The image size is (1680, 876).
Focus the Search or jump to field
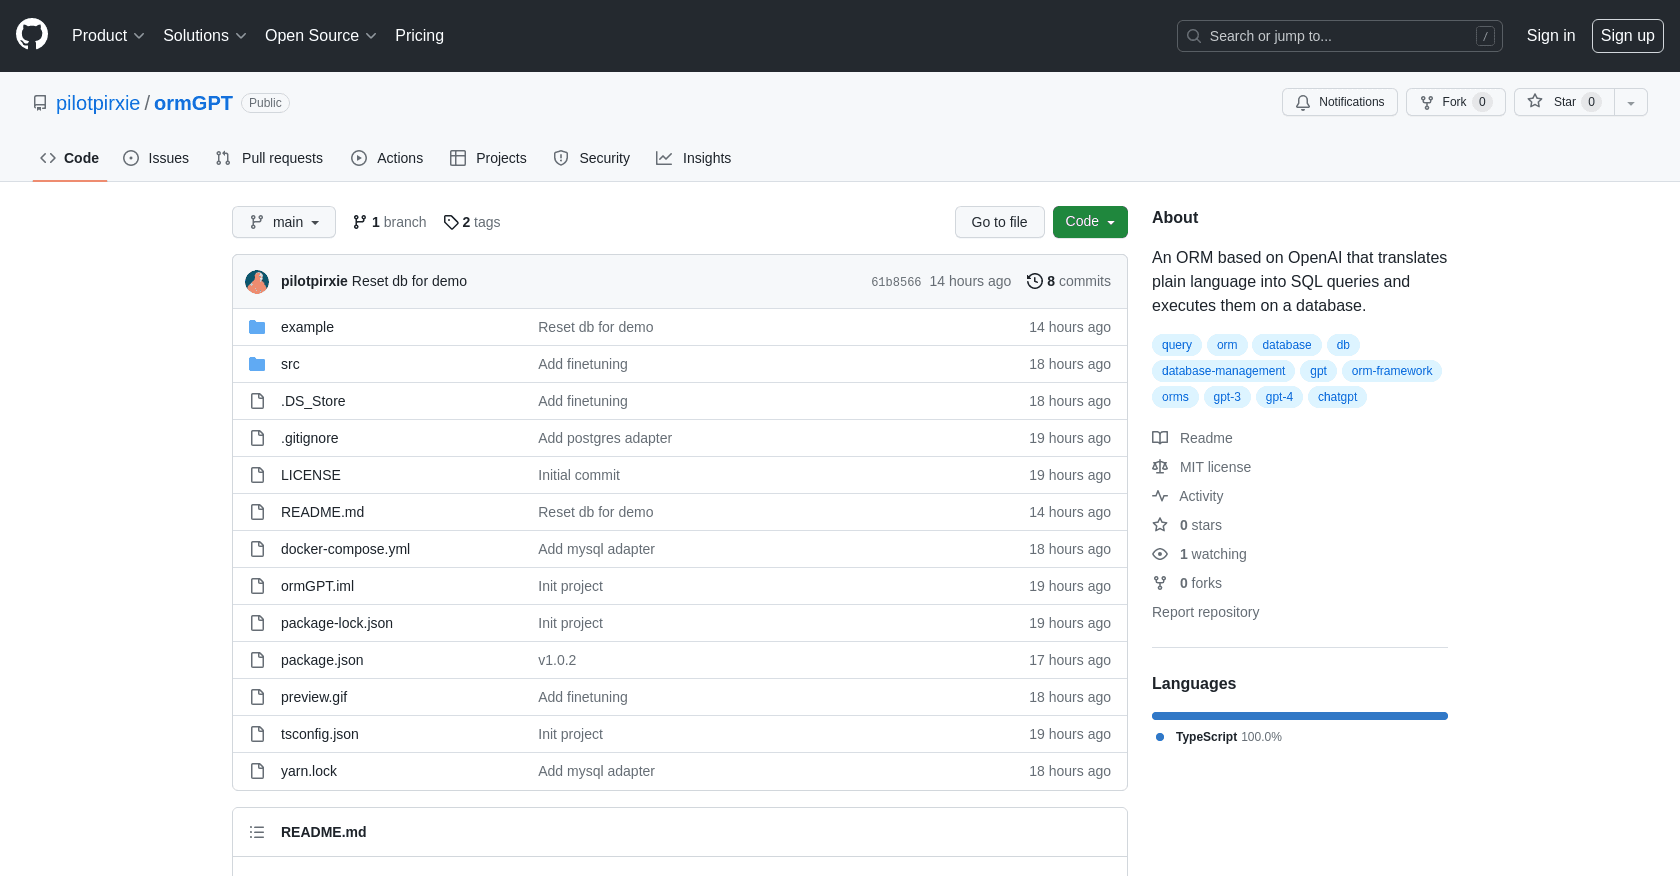(x=1339, y=36)
